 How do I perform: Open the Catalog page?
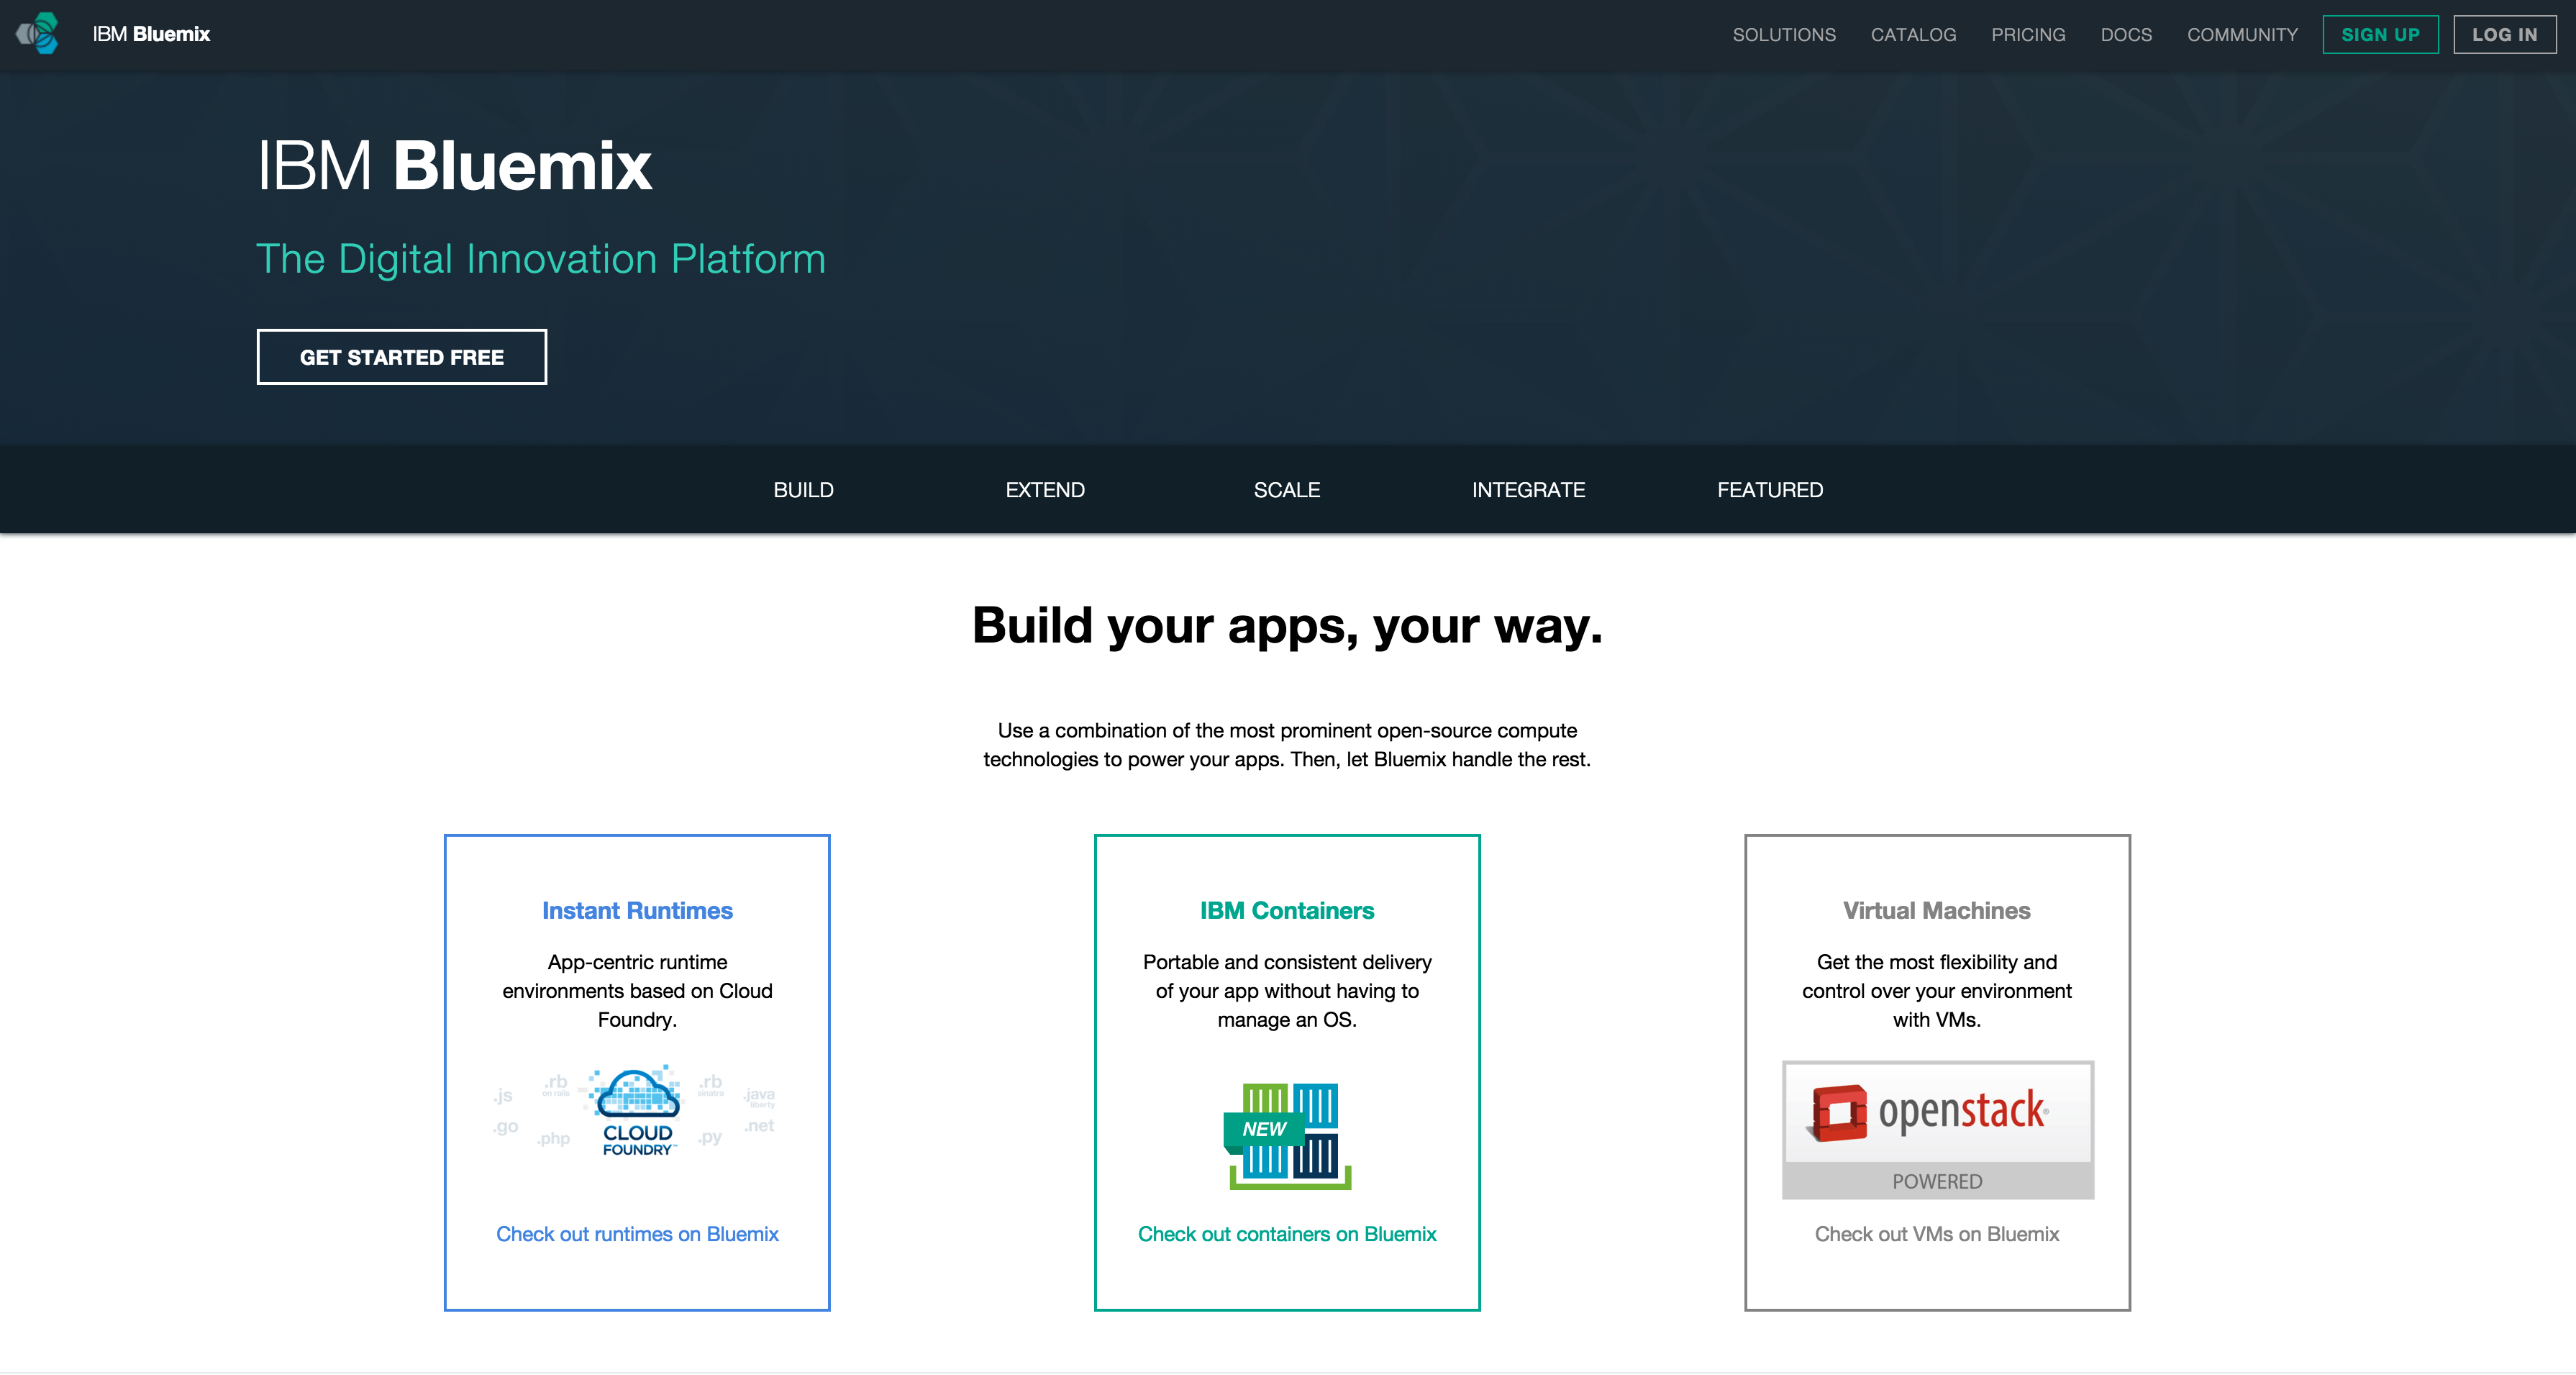[1913, 35]
